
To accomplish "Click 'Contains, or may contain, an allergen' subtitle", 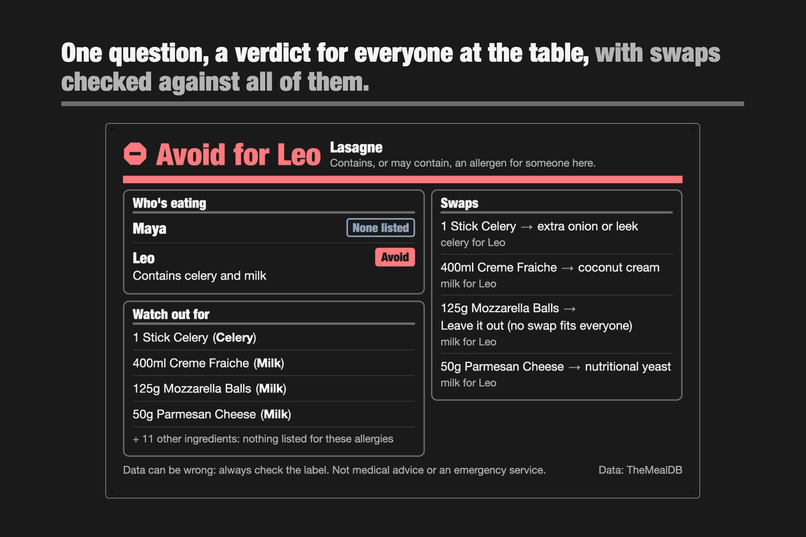I will pyautogui.click(x=463, y=163).
